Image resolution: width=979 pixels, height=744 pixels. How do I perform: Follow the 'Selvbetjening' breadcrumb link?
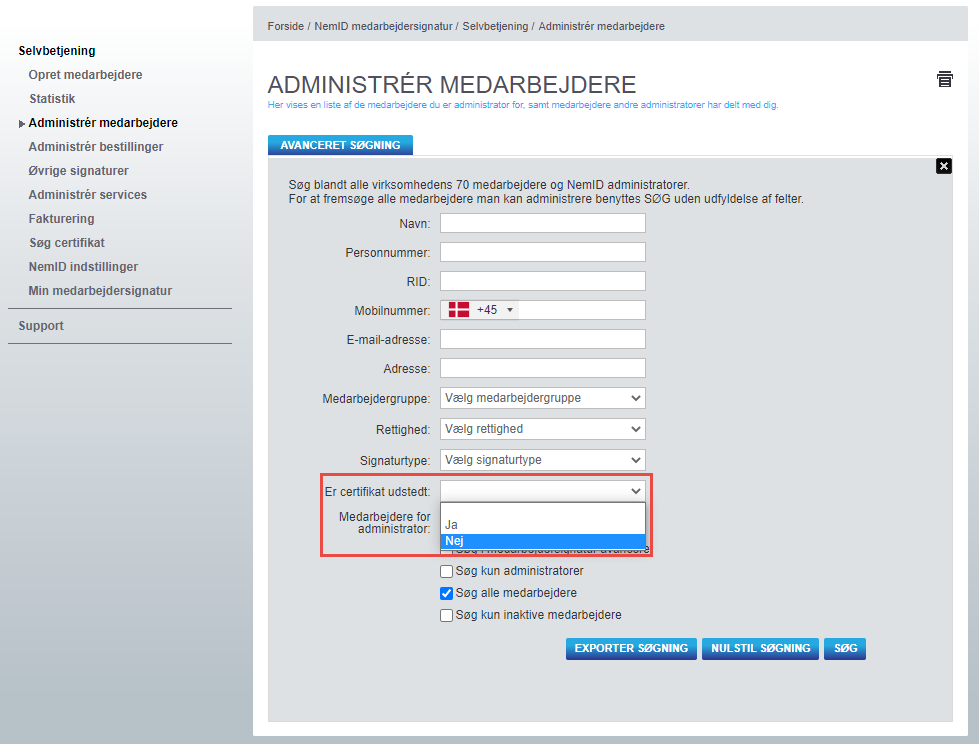click(495, 26)
